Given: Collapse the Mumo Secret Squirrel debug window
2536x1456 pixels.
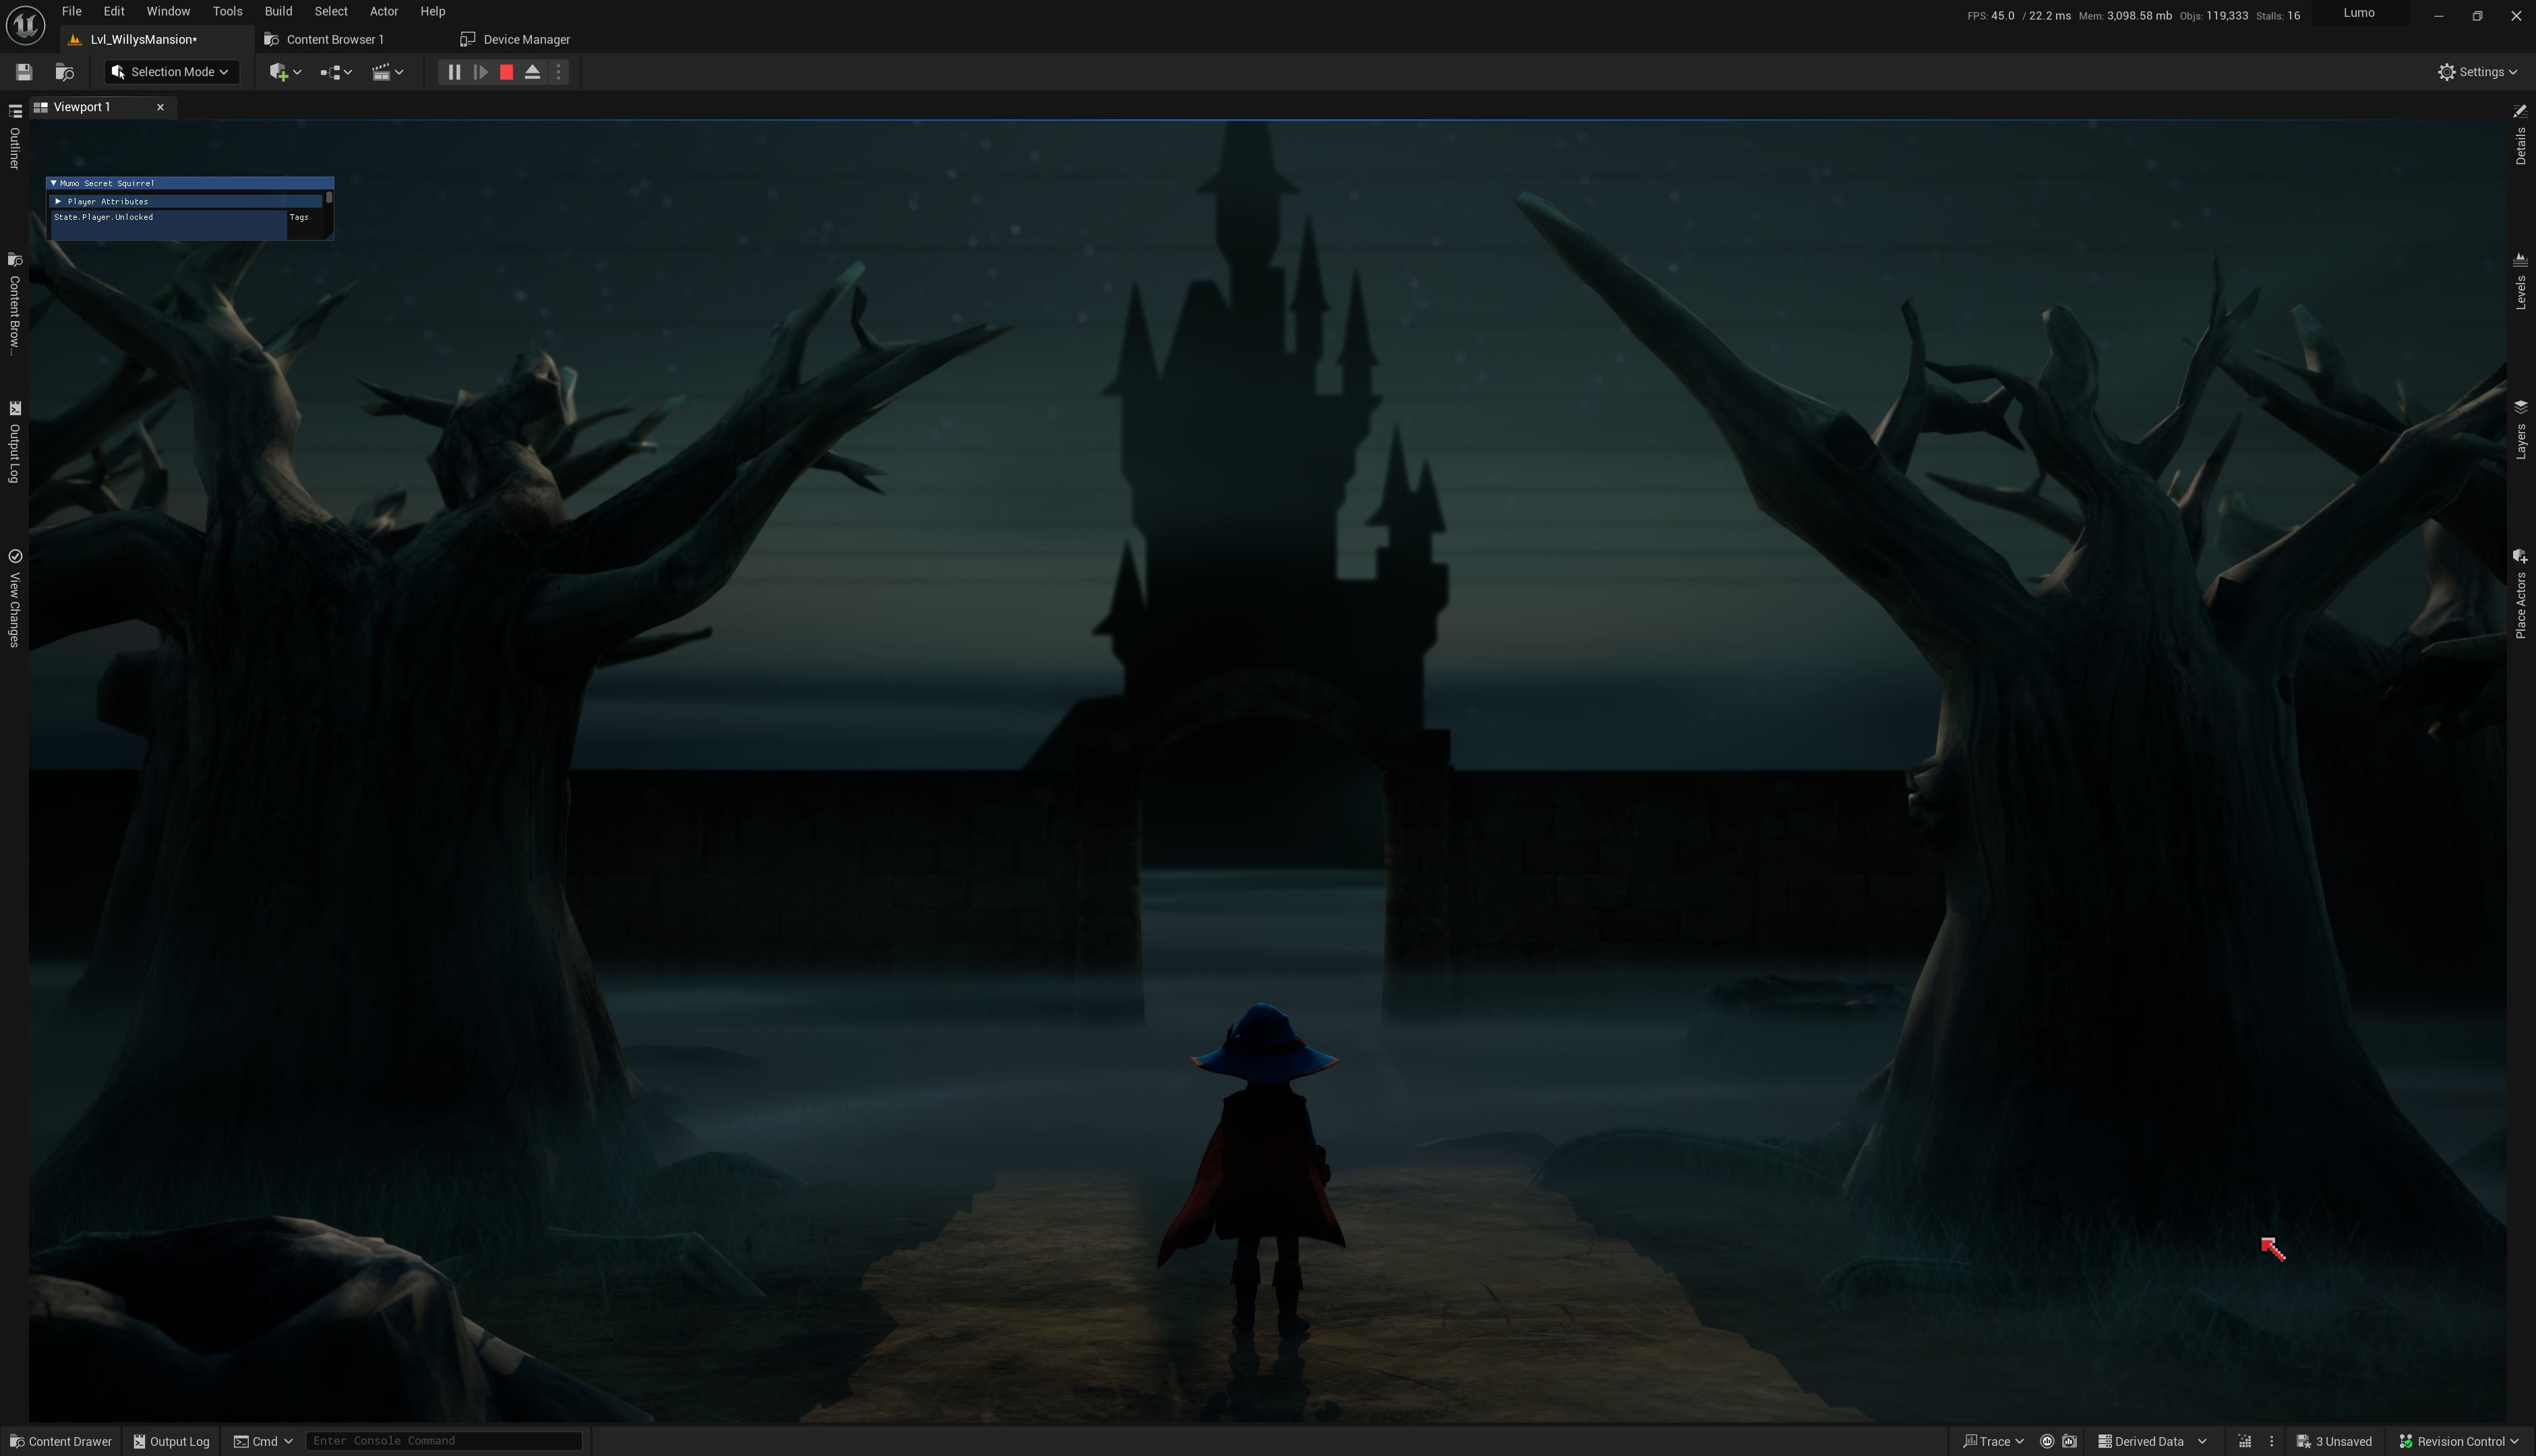Looking at the screenshot, I should tap(54, 183).
